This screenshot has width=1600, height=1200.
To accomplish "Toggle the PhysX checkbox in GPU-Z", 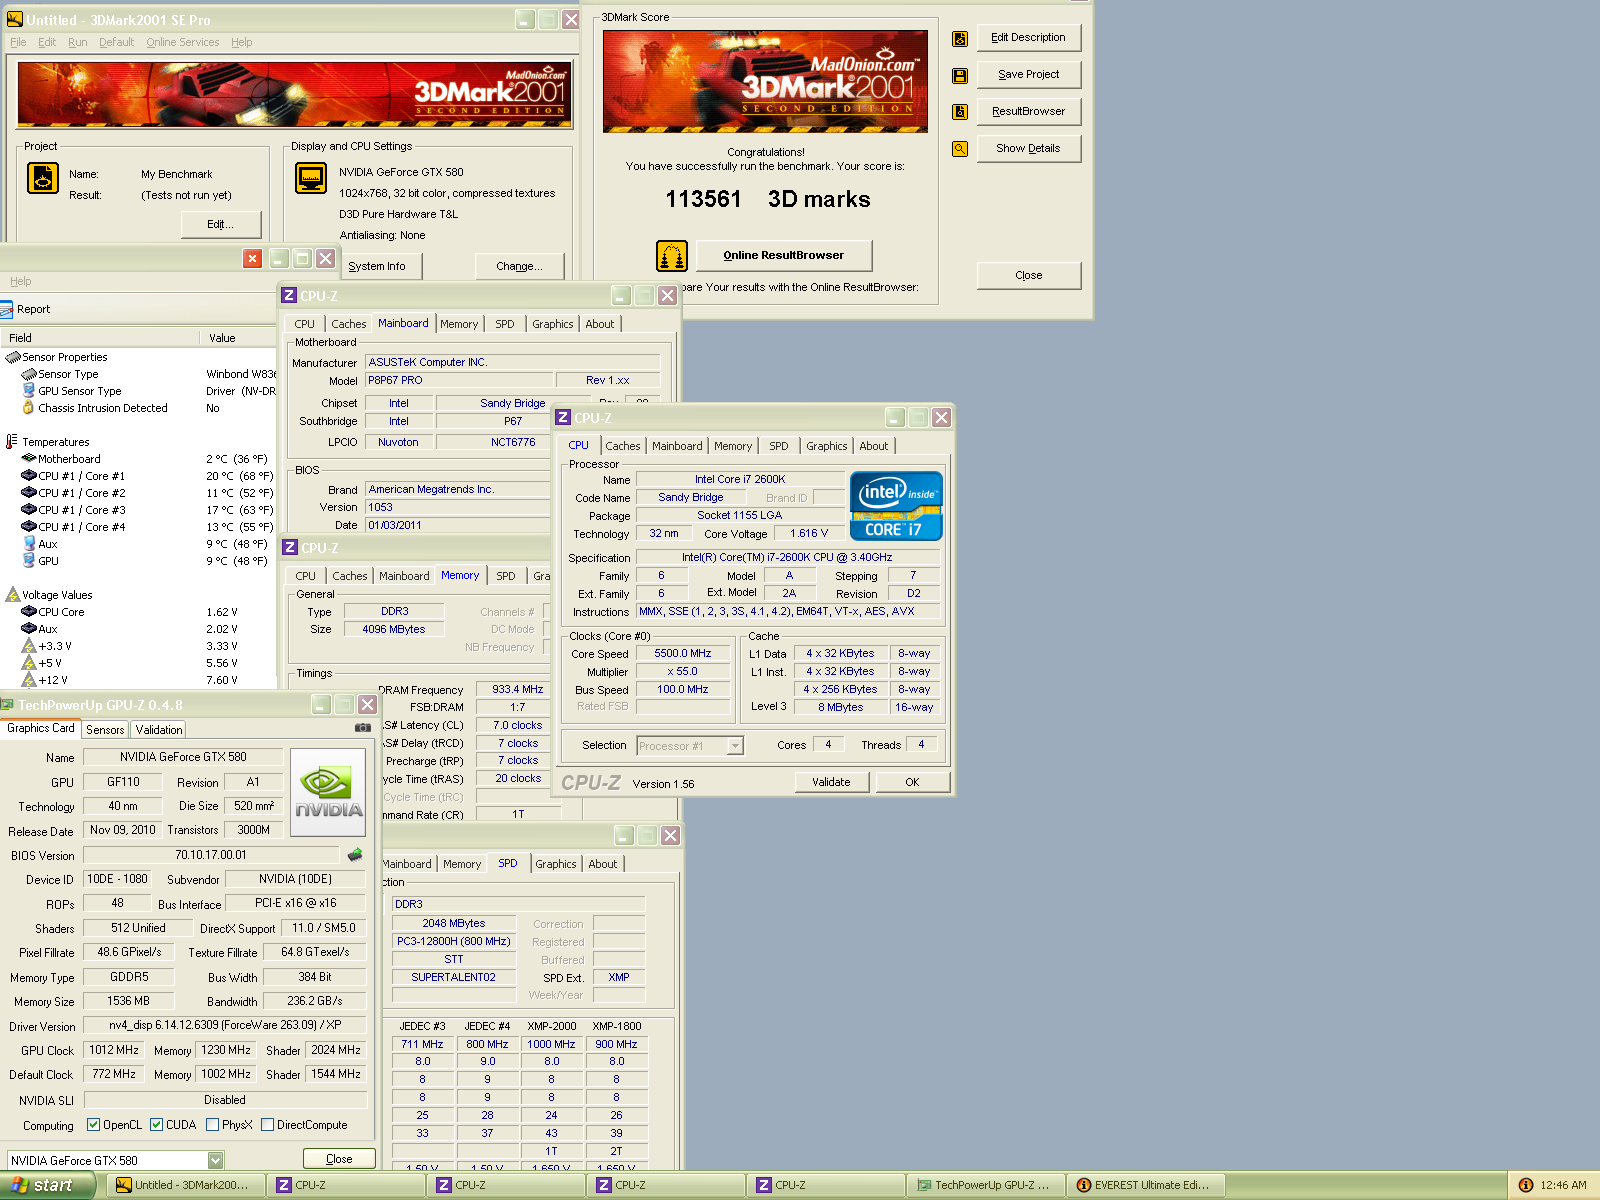I will (x=212, y=1125).
